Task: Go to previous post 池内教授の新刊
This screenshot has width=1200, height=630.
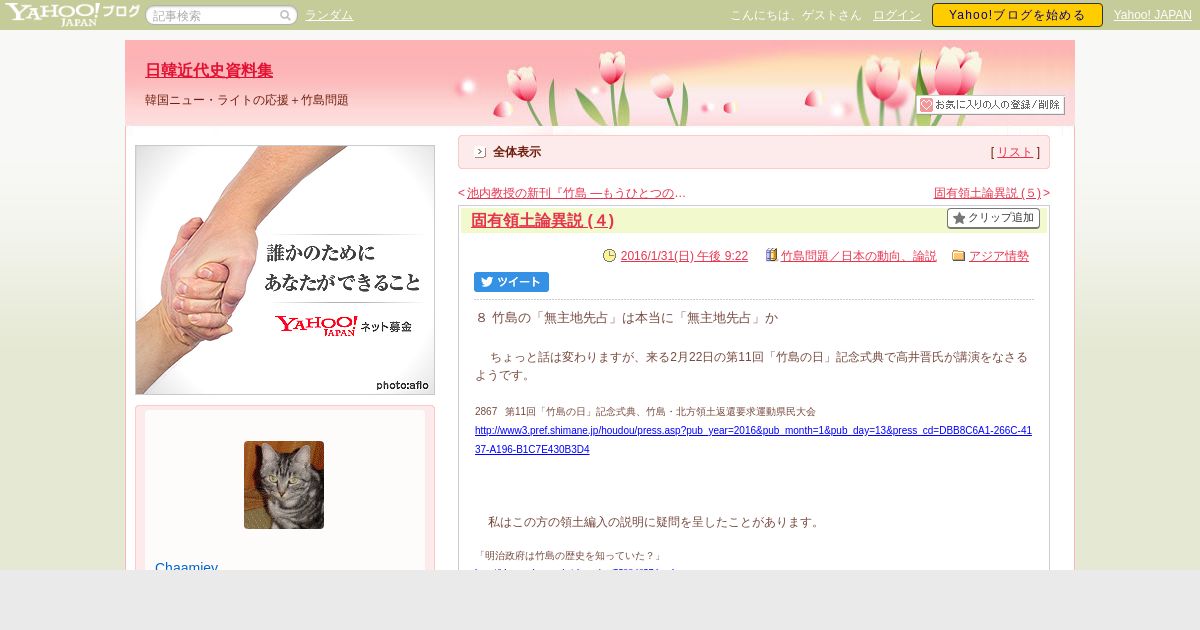Action: tap(576, 193)
